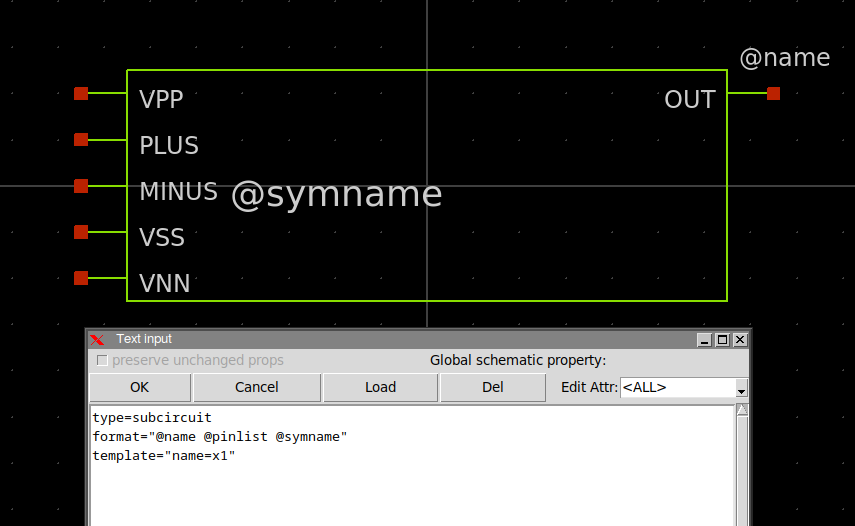Image resolution: width=855 pixels, height=526 pixels.
Task: Select the @symname text label
Action: coord(336,194)
